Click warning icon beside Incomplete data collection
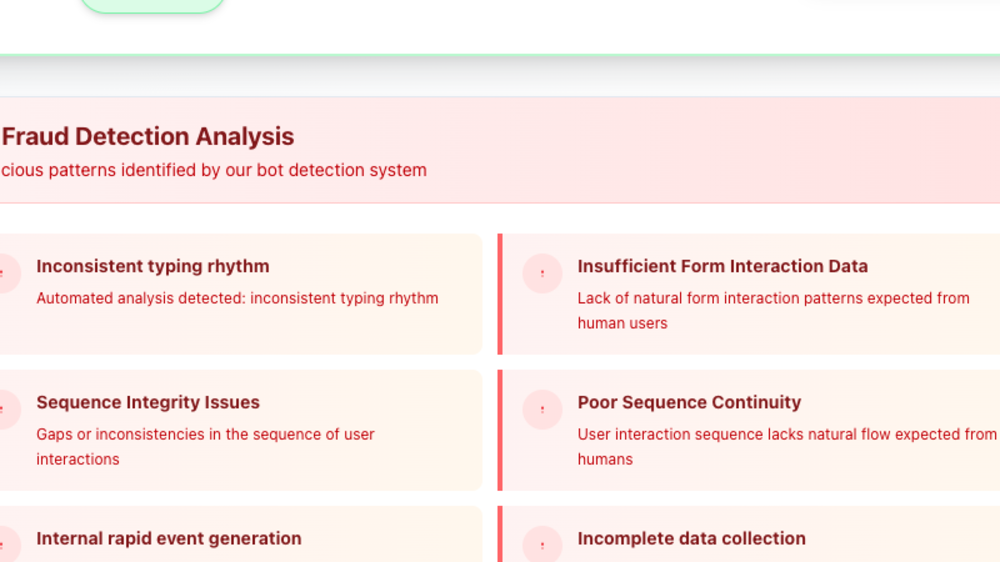 pyautogui.click(x=542, y=545)
